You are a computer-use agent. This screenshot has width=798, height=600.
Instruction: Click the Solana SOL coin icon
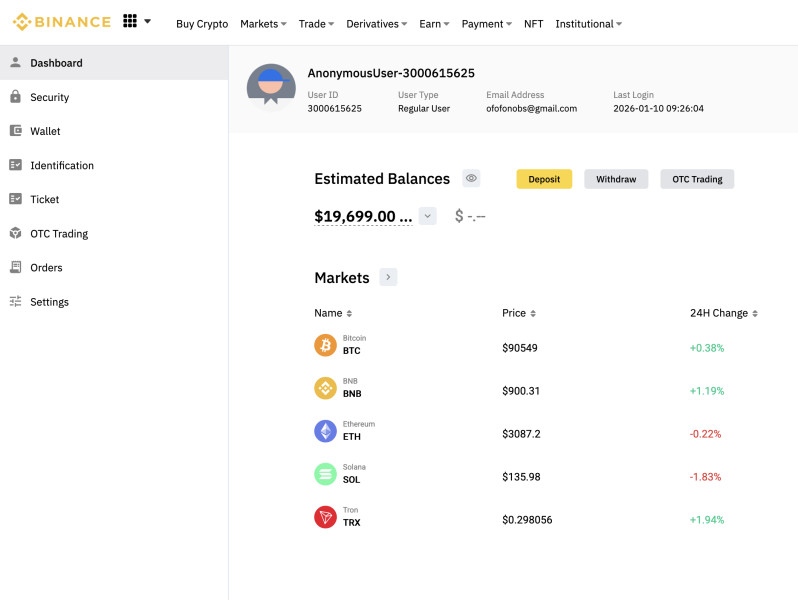click(325, 474)
